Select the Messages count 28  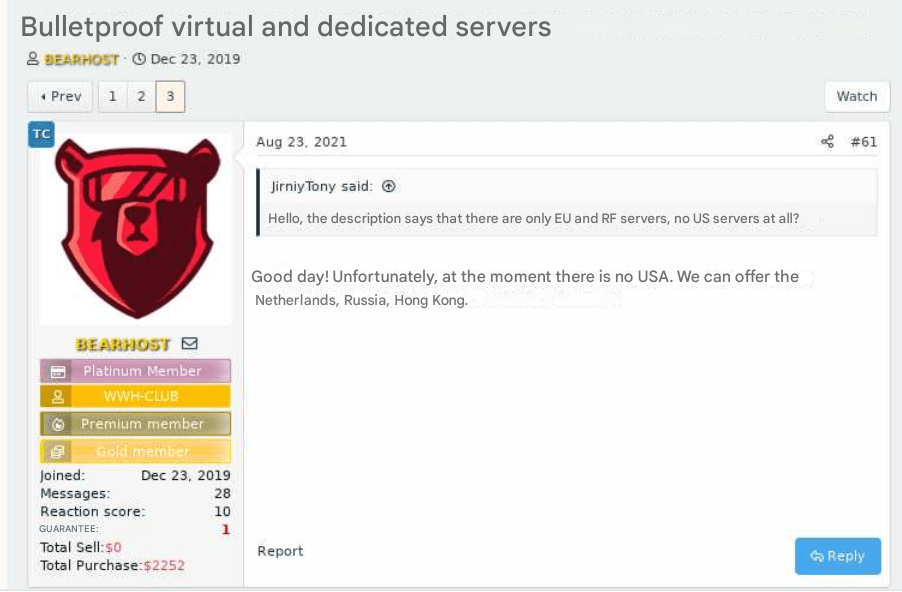pos(222,494)
